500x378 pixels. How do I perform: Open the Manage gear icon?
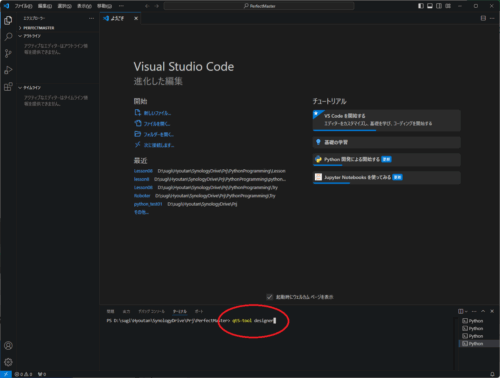coord(8,362)
